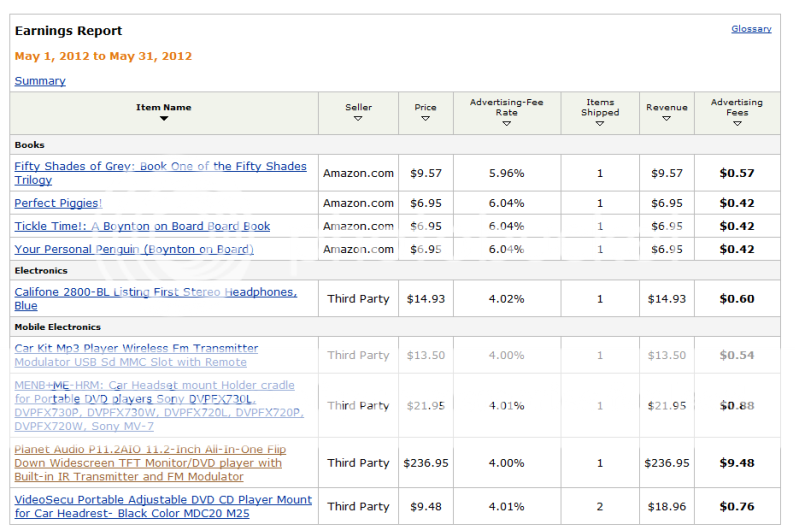Click the $0.57 advertising fee cell
The width and height of the screenshot is (799, 530).
pyautogui.click(x=737, y=173)
